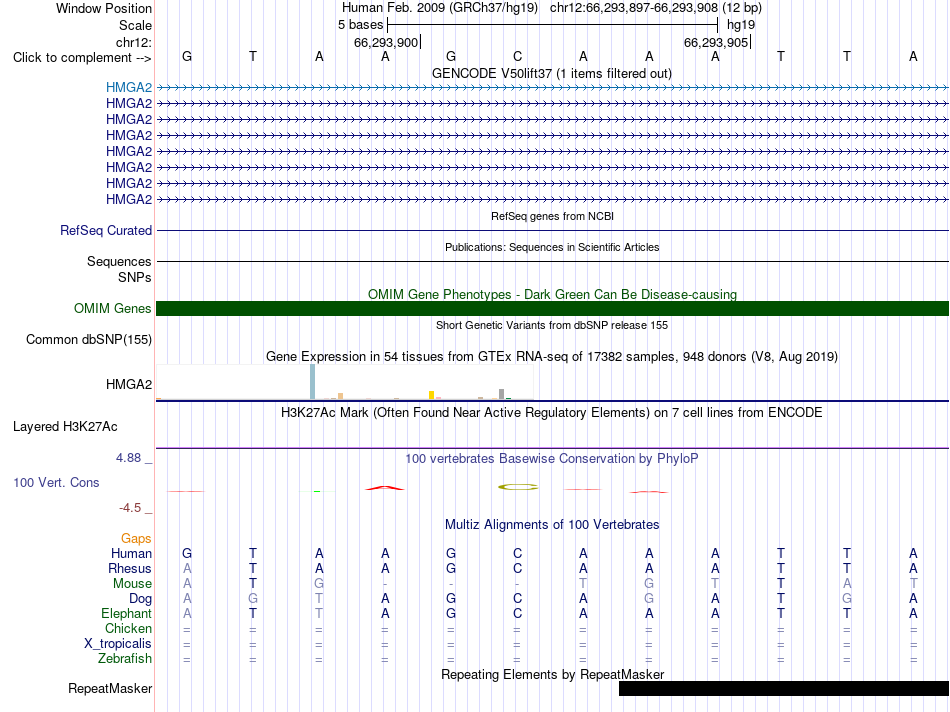Click the 66,293,905 position marker
Image resolution: width=950 pixels, height=712 pixels.
pos(717,42)
